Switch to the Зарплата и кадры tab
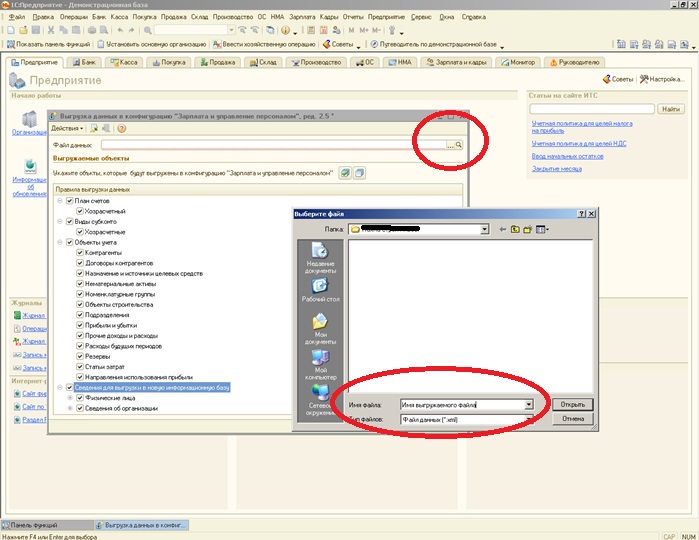 click(456, 62)
